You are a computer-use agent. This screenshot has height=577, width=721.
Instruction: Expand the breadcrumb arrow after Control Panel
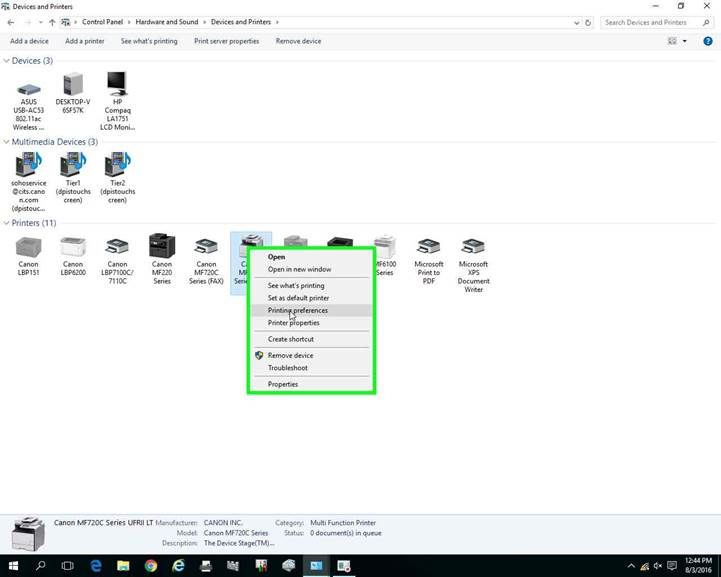click(129, 22)
